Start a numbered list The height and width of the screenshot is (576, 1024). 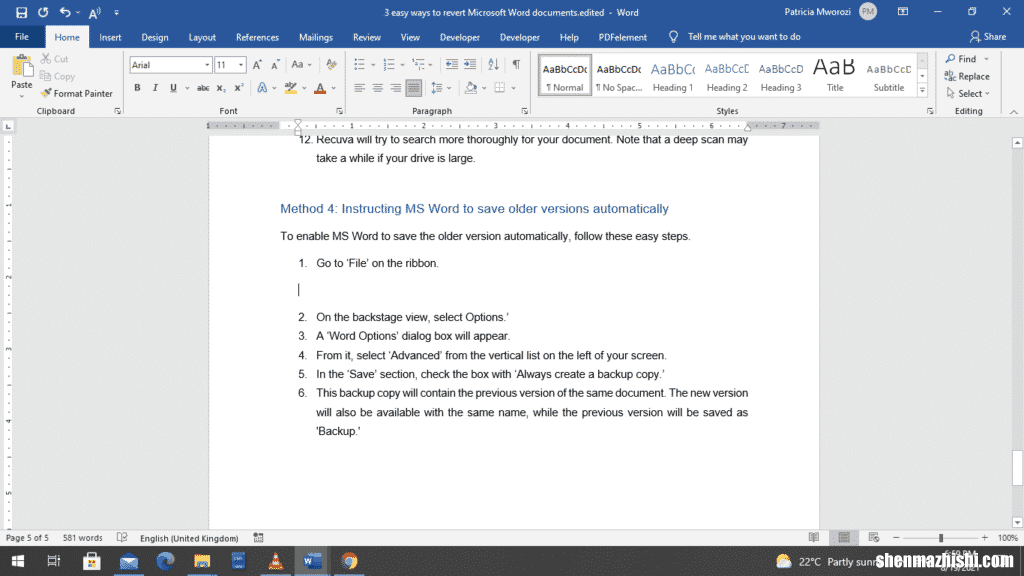pos(389,65)
